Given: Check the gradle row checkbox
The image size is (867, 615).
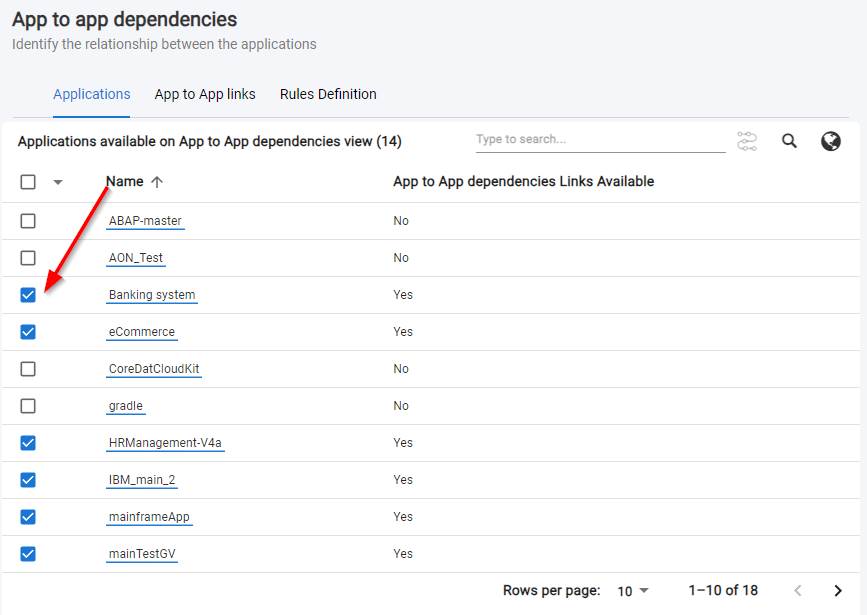Looking at the screenshot, I should click(28, 406).
